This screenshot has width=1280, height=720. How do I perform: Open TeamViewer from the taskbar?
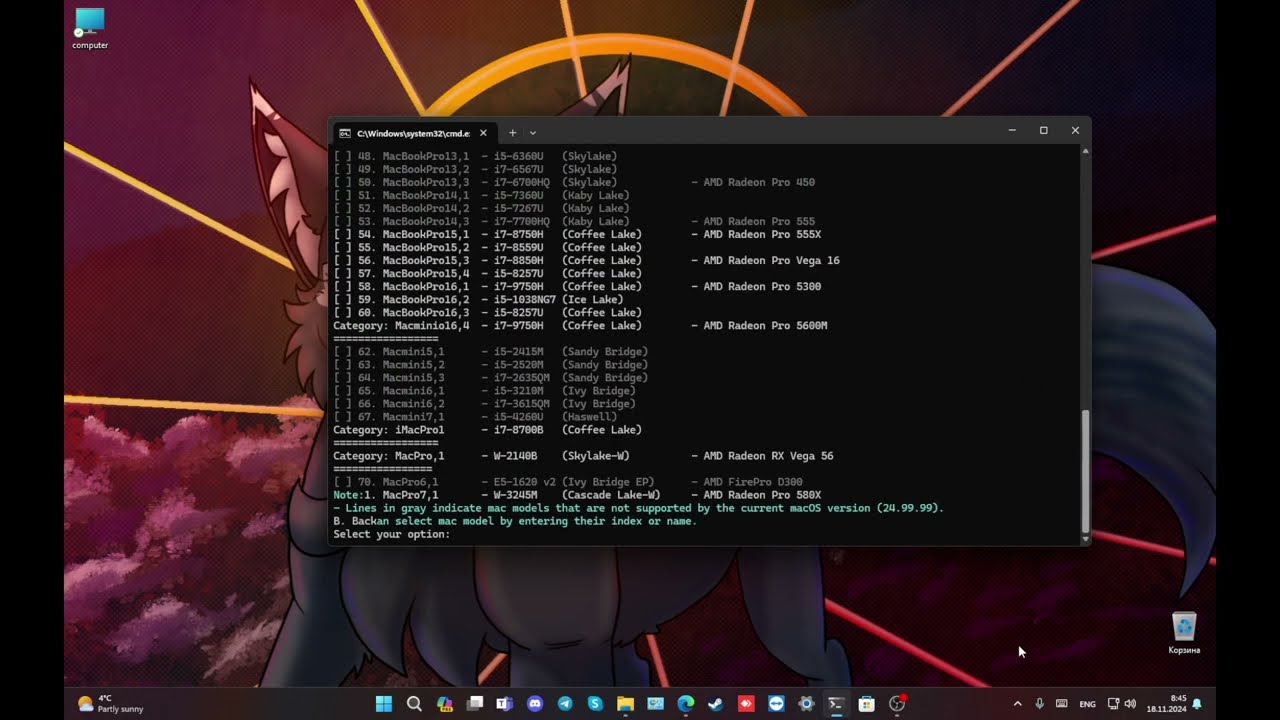tap(776, 704)
